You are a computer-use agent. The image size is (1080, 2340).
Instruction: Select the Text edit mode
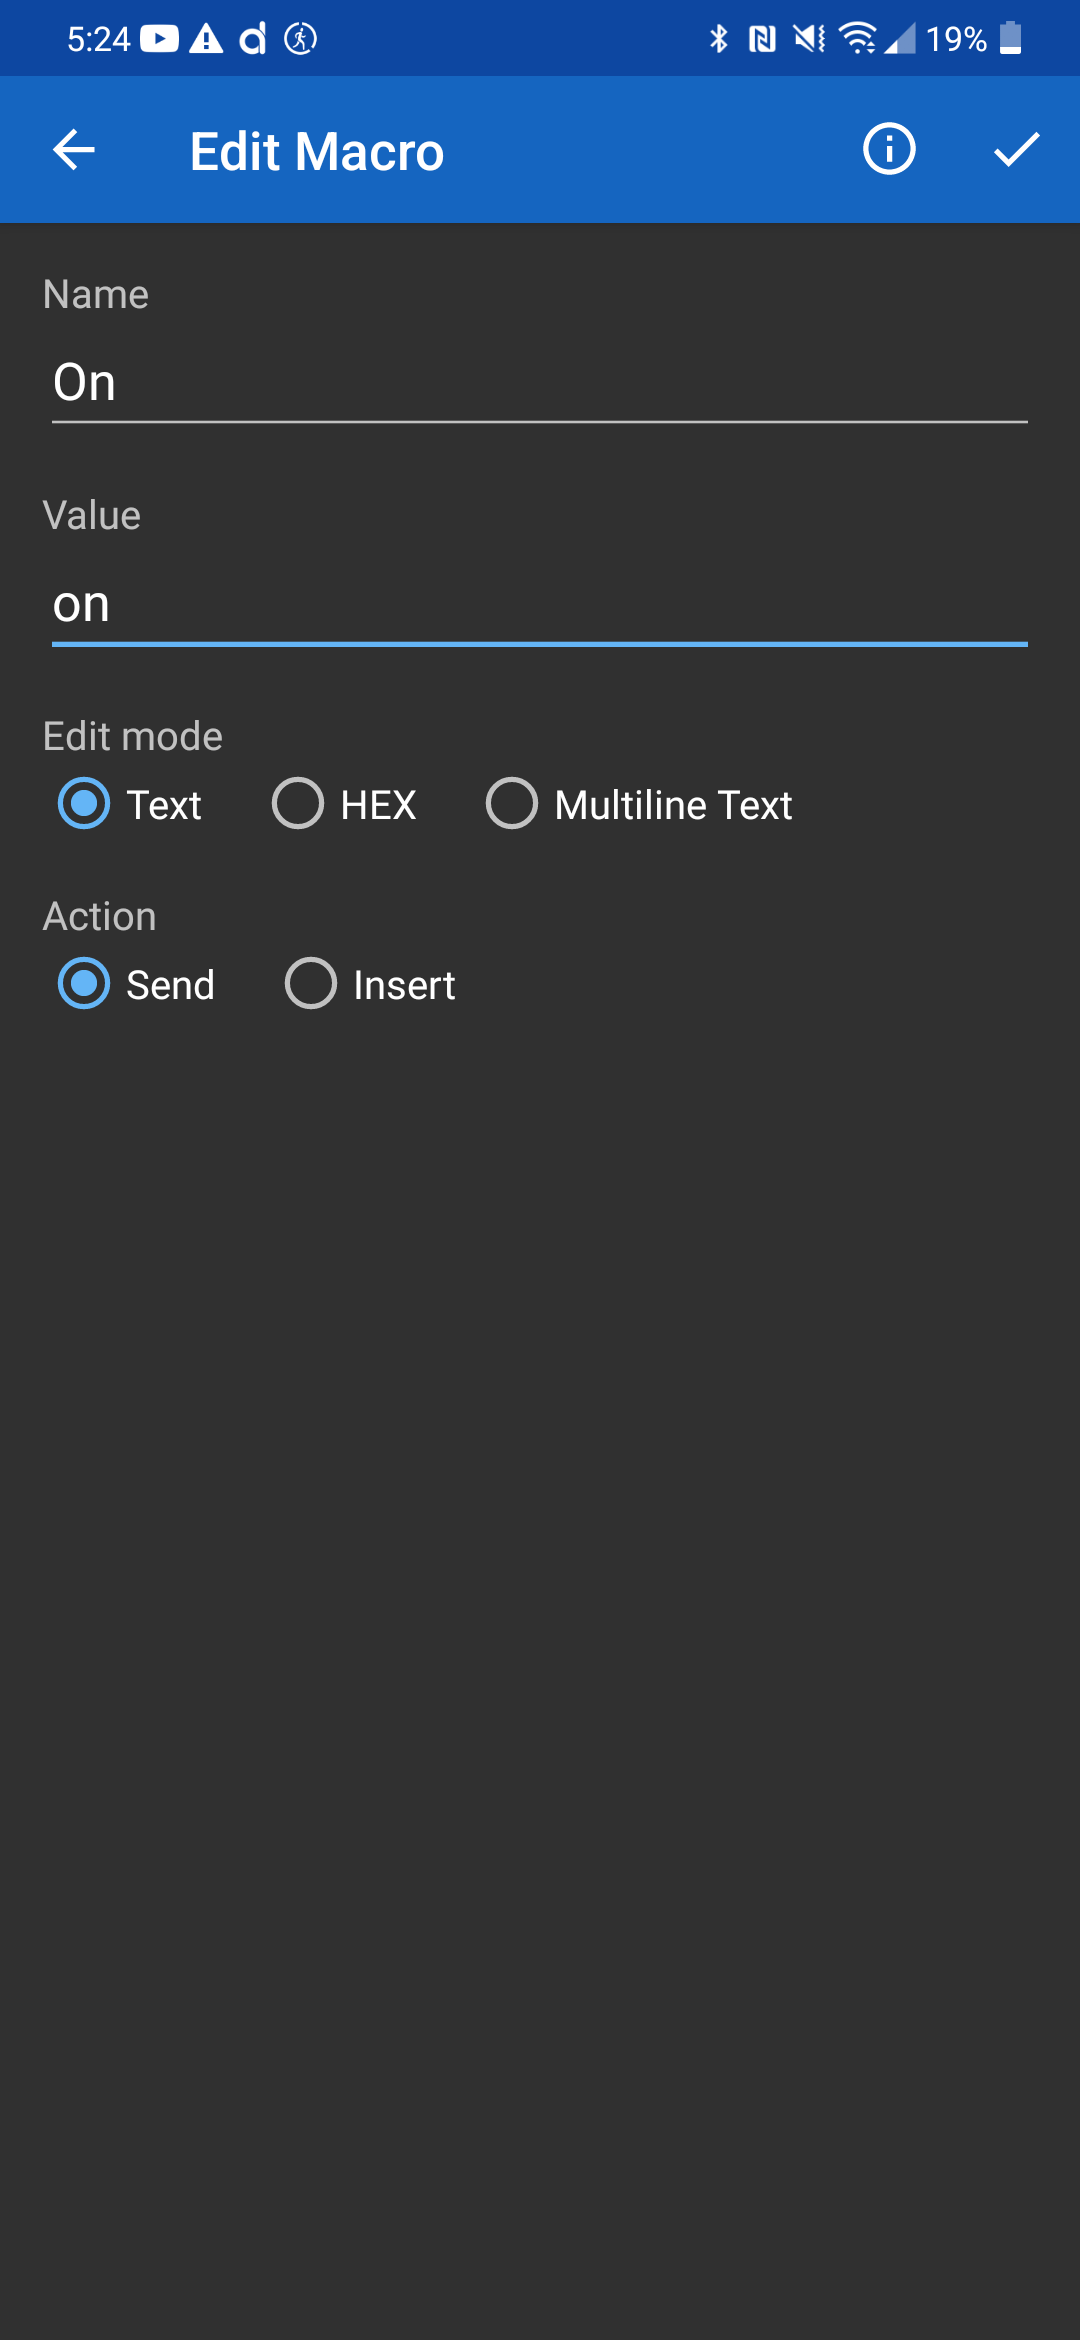click(85, 804)
